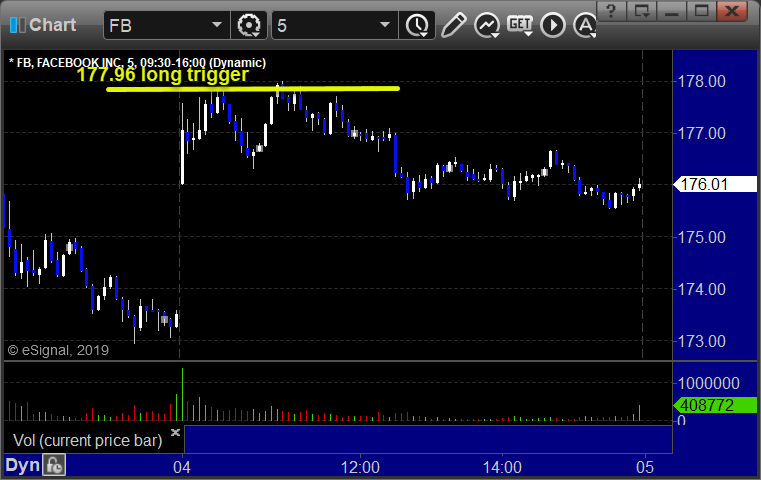This screenshot has height=480, width=761.
Task: Open the chart settings gear icon
Action: click(x=248, y=25)
